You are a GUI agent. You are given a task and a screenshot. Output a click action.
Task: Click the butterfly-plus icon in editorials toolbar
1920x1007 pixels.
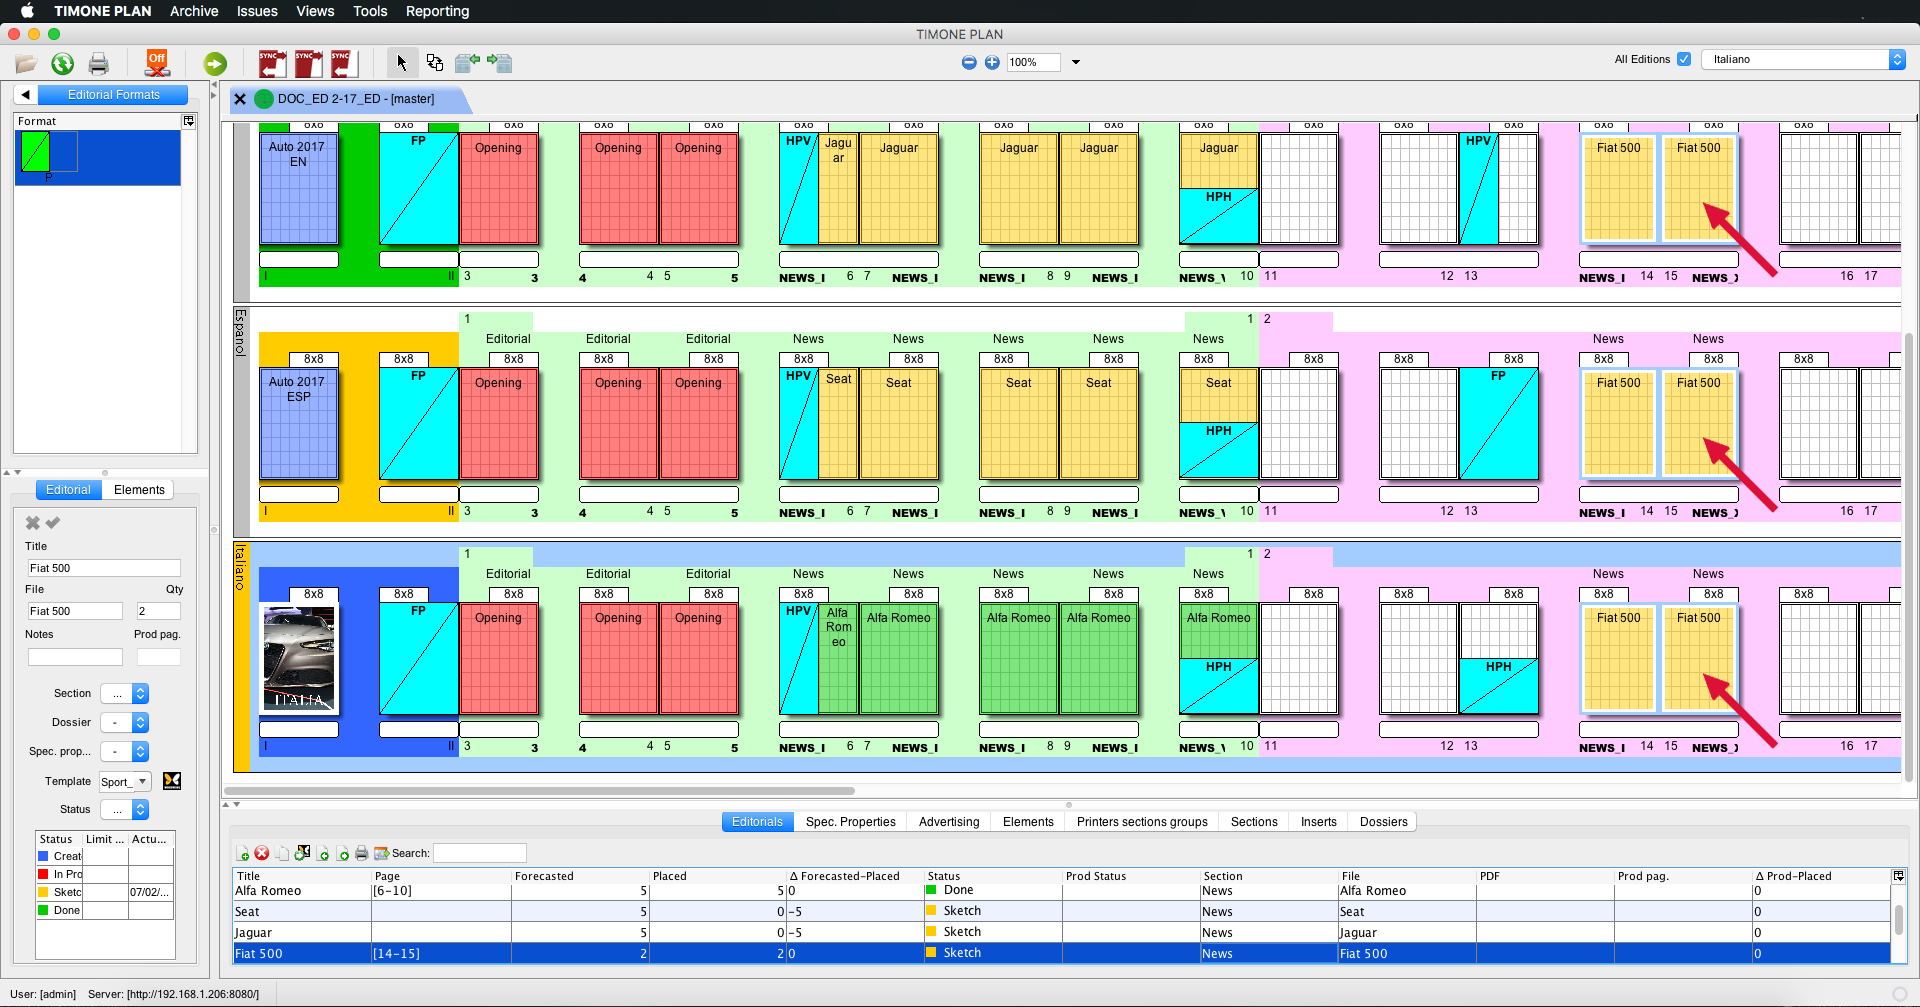click(302, 853)
